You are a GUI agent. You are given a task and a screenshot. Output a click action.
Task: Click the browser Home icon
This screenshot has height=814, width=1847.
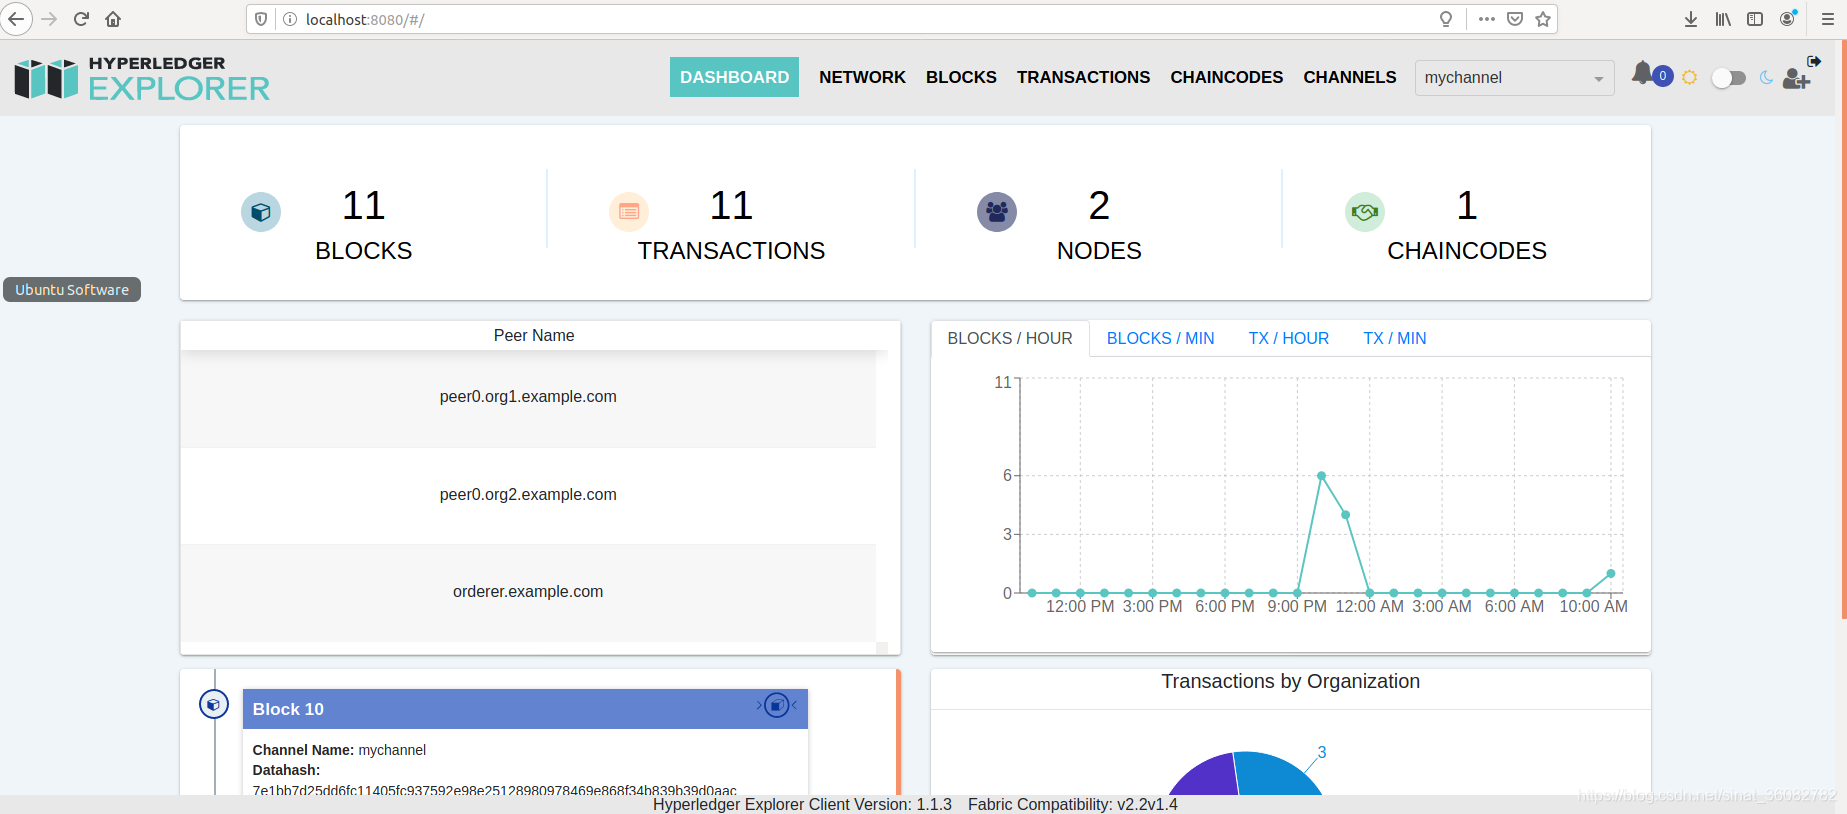pos(113,19)
